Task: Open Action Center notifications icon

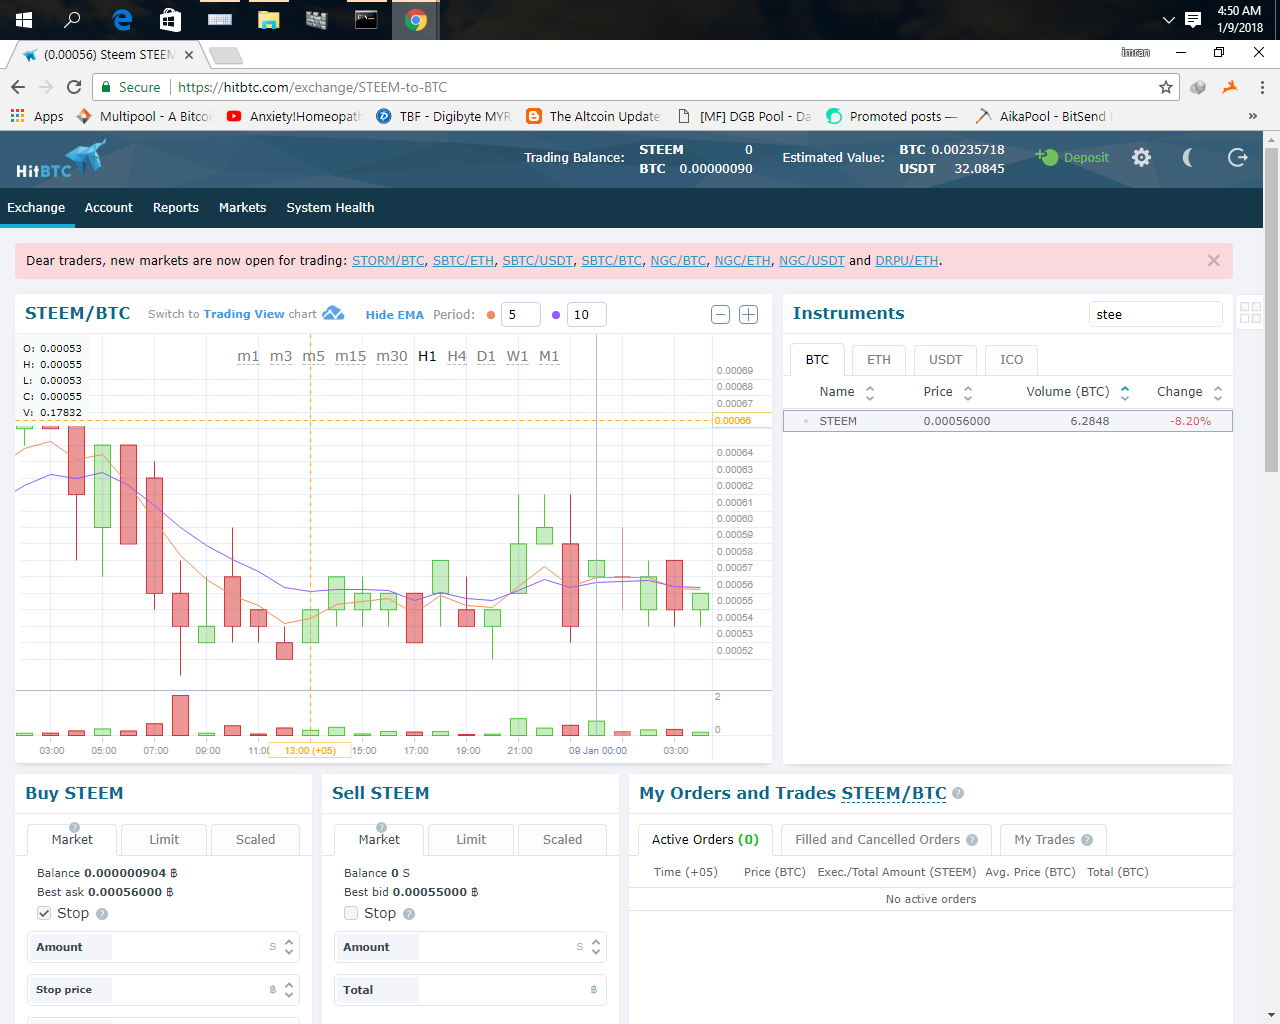Action: (x=1193, y=20)
